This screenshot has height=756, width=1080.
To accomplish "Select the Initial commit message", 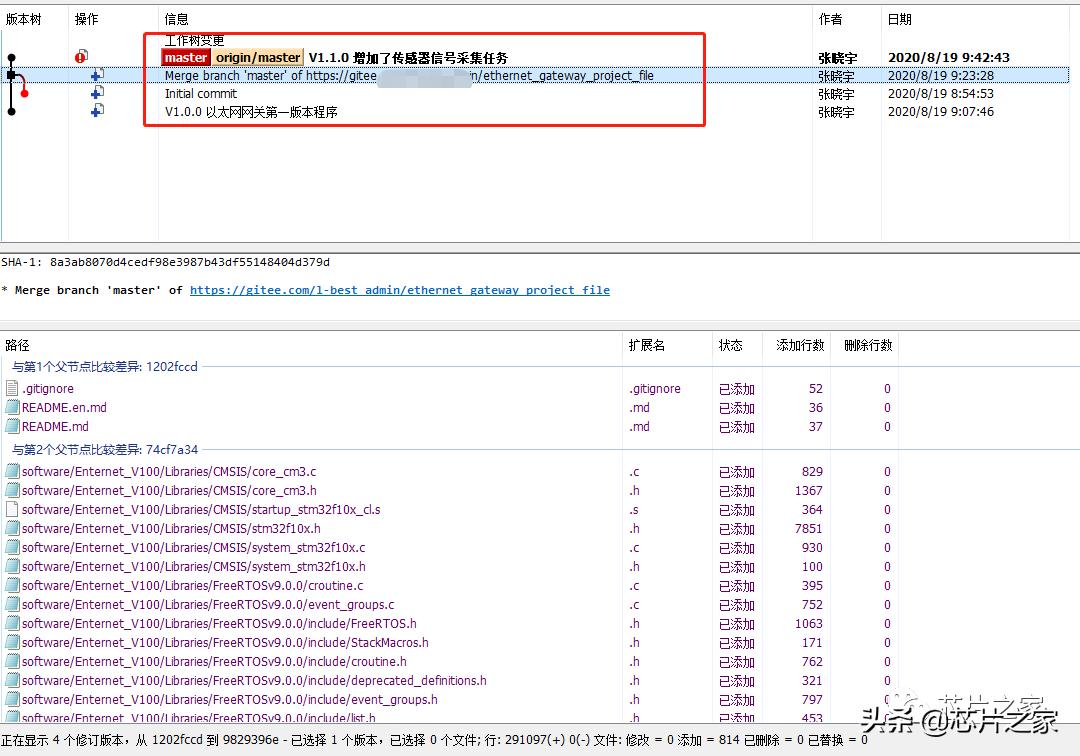I will tap(200, 94).
